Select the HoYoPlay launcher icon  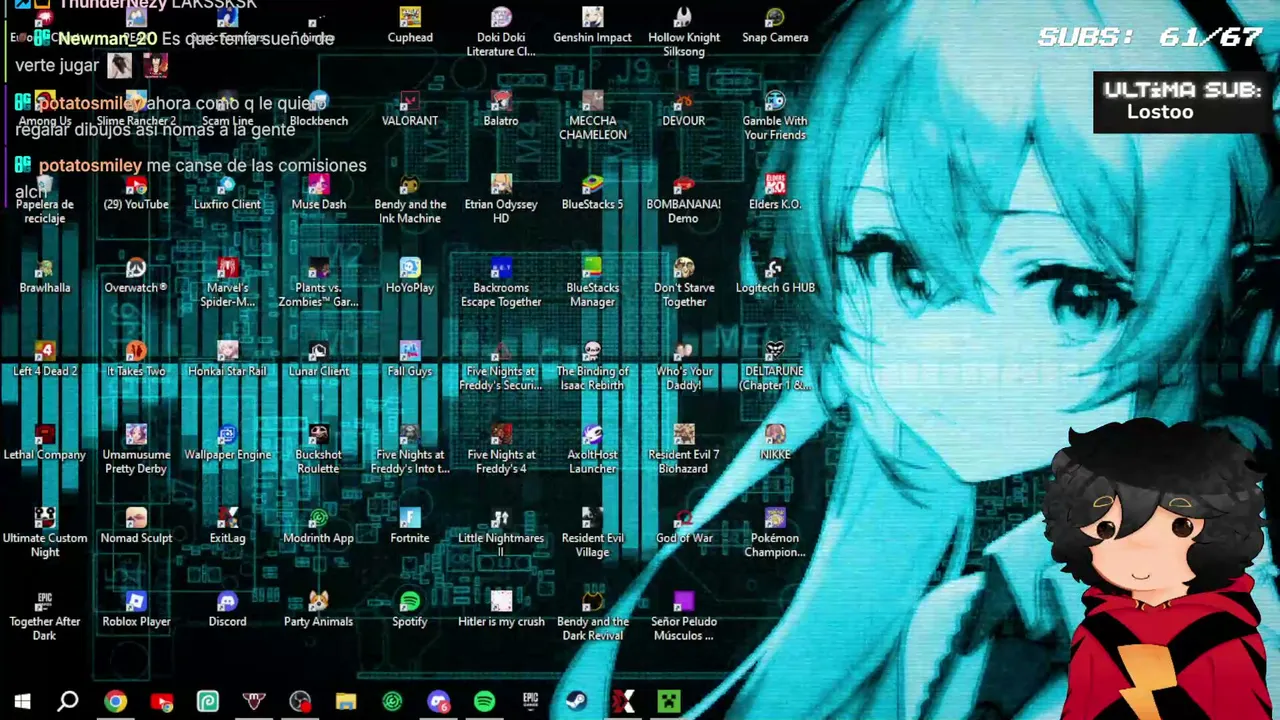[410, 276]
